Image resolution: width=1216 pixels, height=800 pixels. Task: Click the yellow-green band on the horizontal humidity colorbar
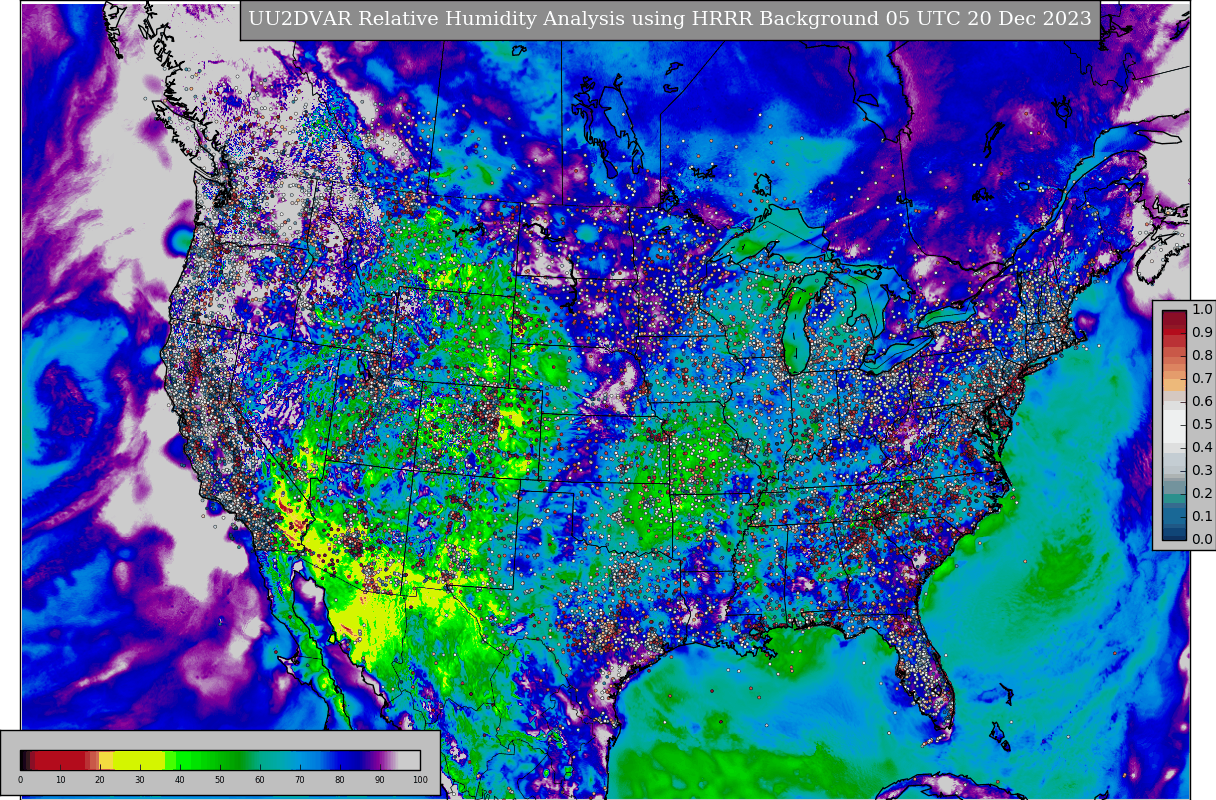[139, 760]
